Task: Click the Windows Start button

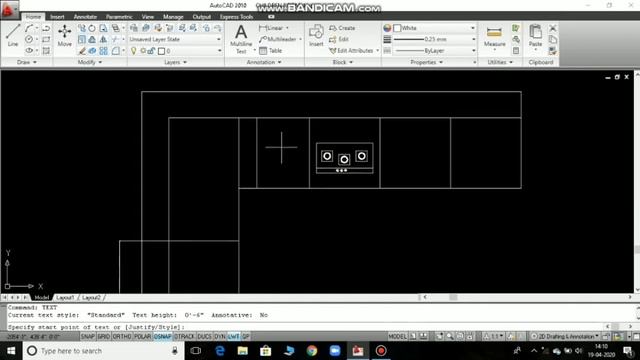Action: coord(11,351)
